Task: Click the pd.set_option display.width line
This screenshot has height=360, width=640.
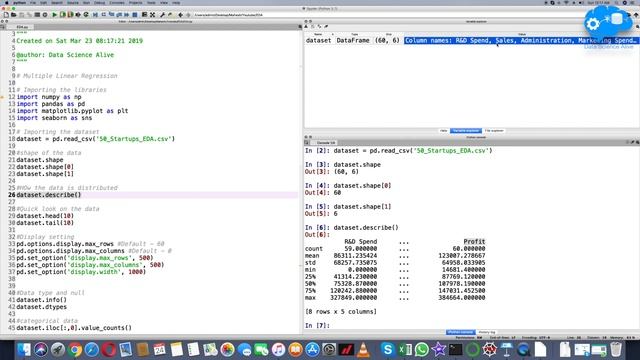Action: [x=81, y=272]
